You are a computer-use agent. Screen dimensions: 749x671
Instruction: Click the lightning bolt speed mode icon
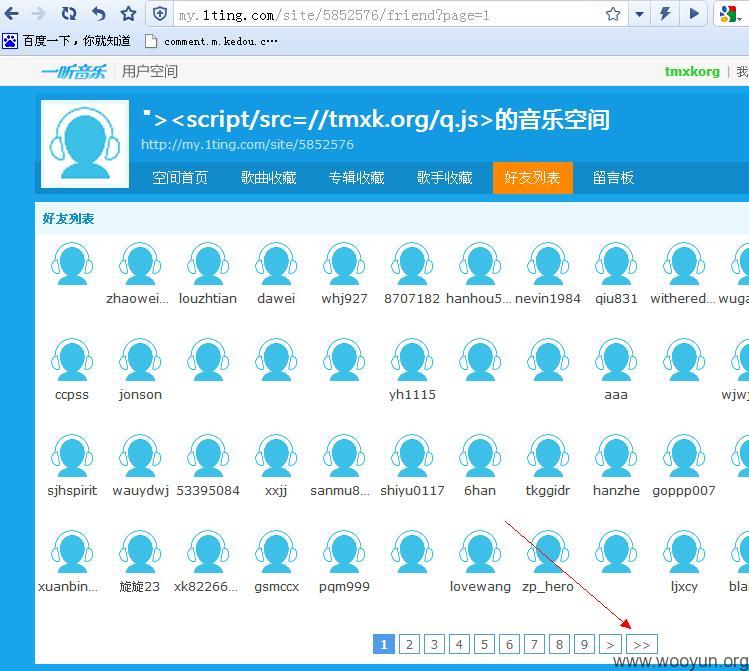664,14
